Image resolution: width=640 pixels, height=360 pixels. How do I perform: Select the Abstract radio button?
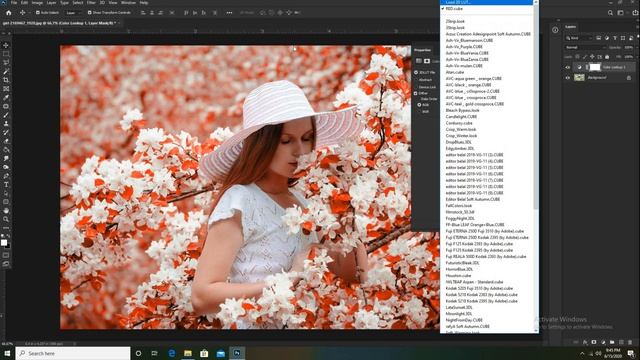416,80
